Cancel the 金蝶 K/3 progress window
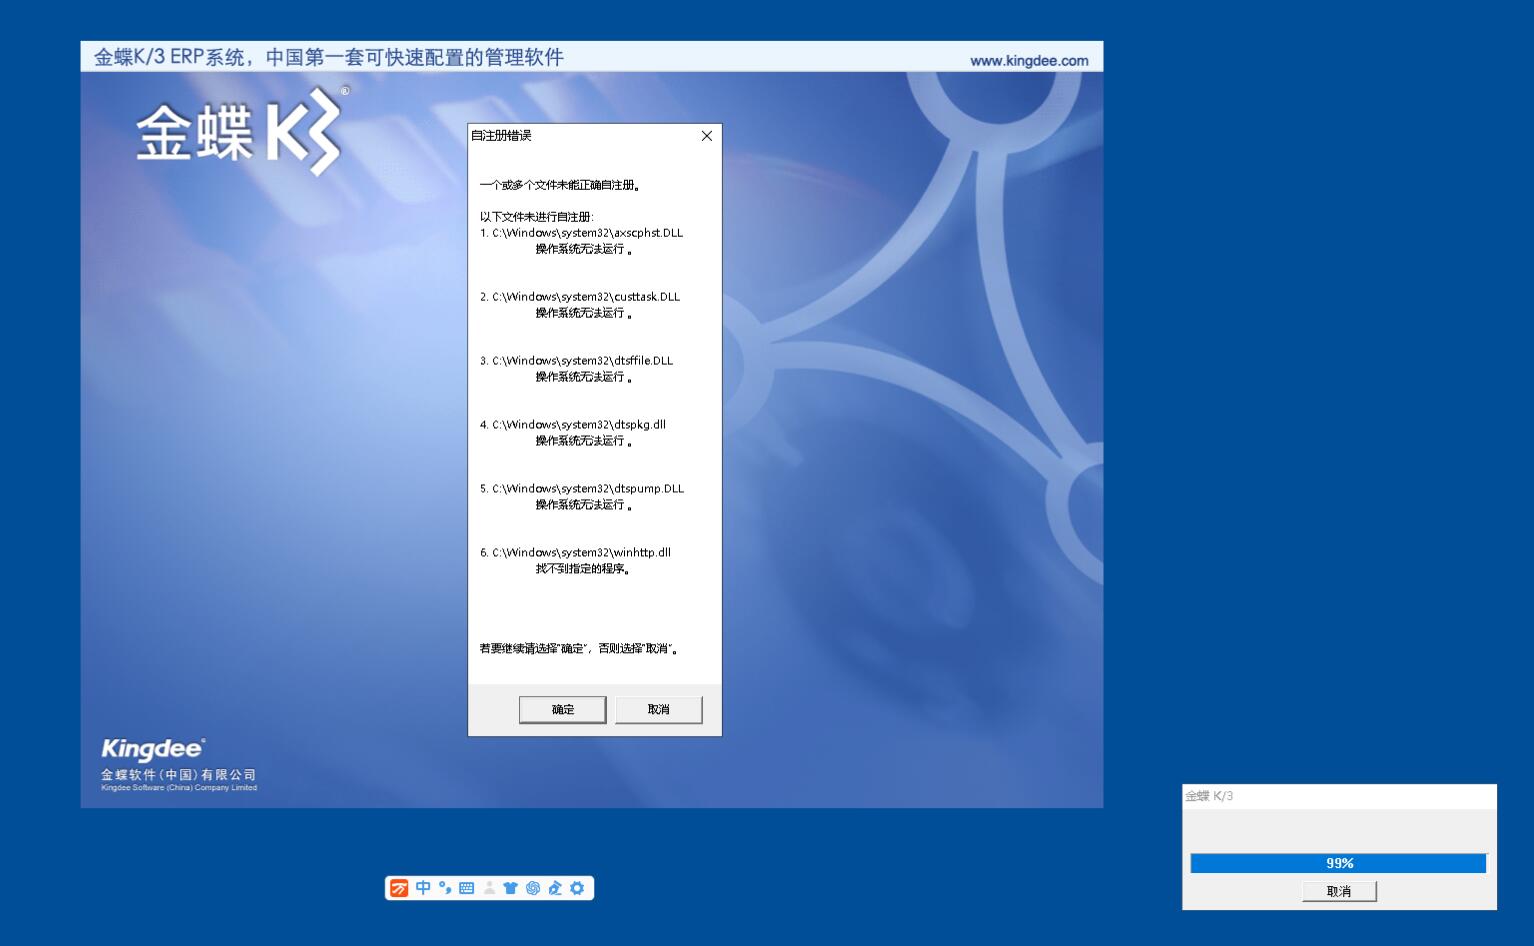 pyautogui.click(x=1339, y=891)
